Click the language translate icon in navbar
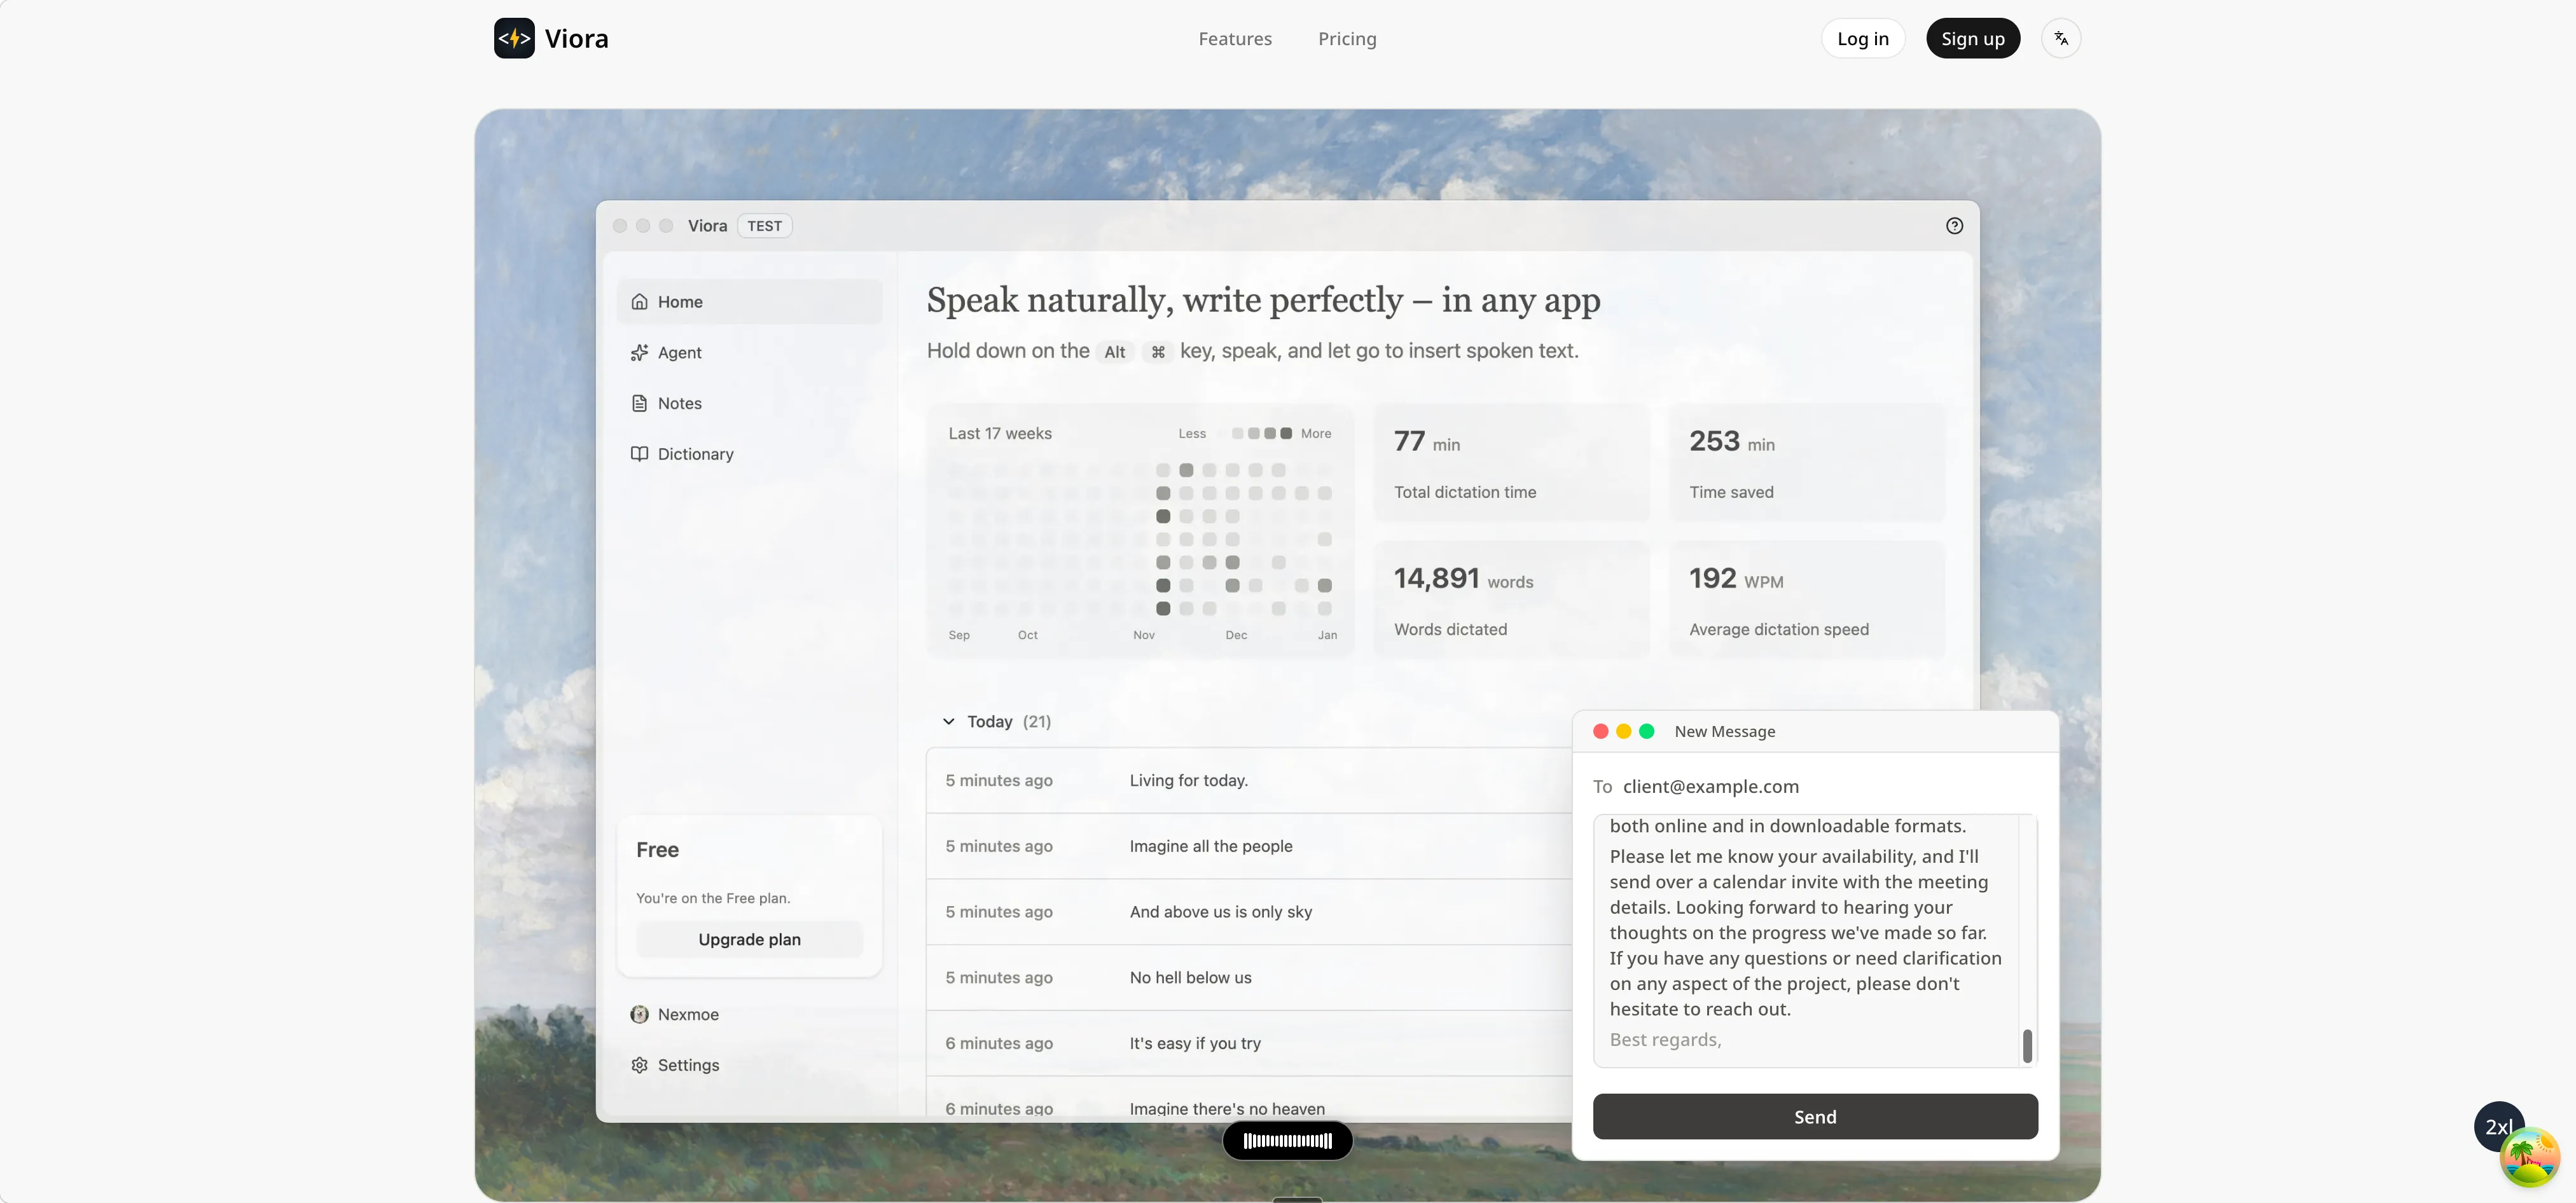2576x1203 pixels. pos(2061,38)
